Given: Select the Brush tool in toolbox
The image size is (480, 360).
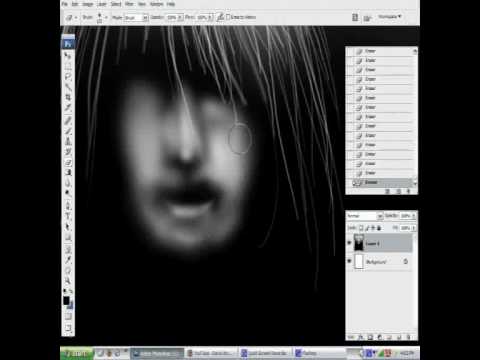Looking at the screenshot, I should tap(68, 131).
